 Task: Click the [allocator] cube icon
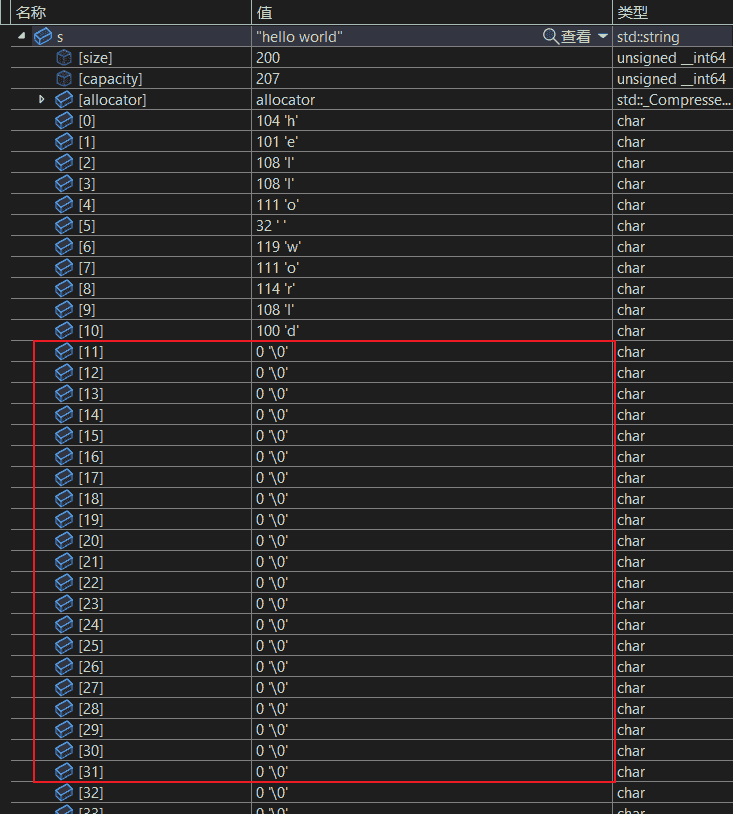pos(64,99)
